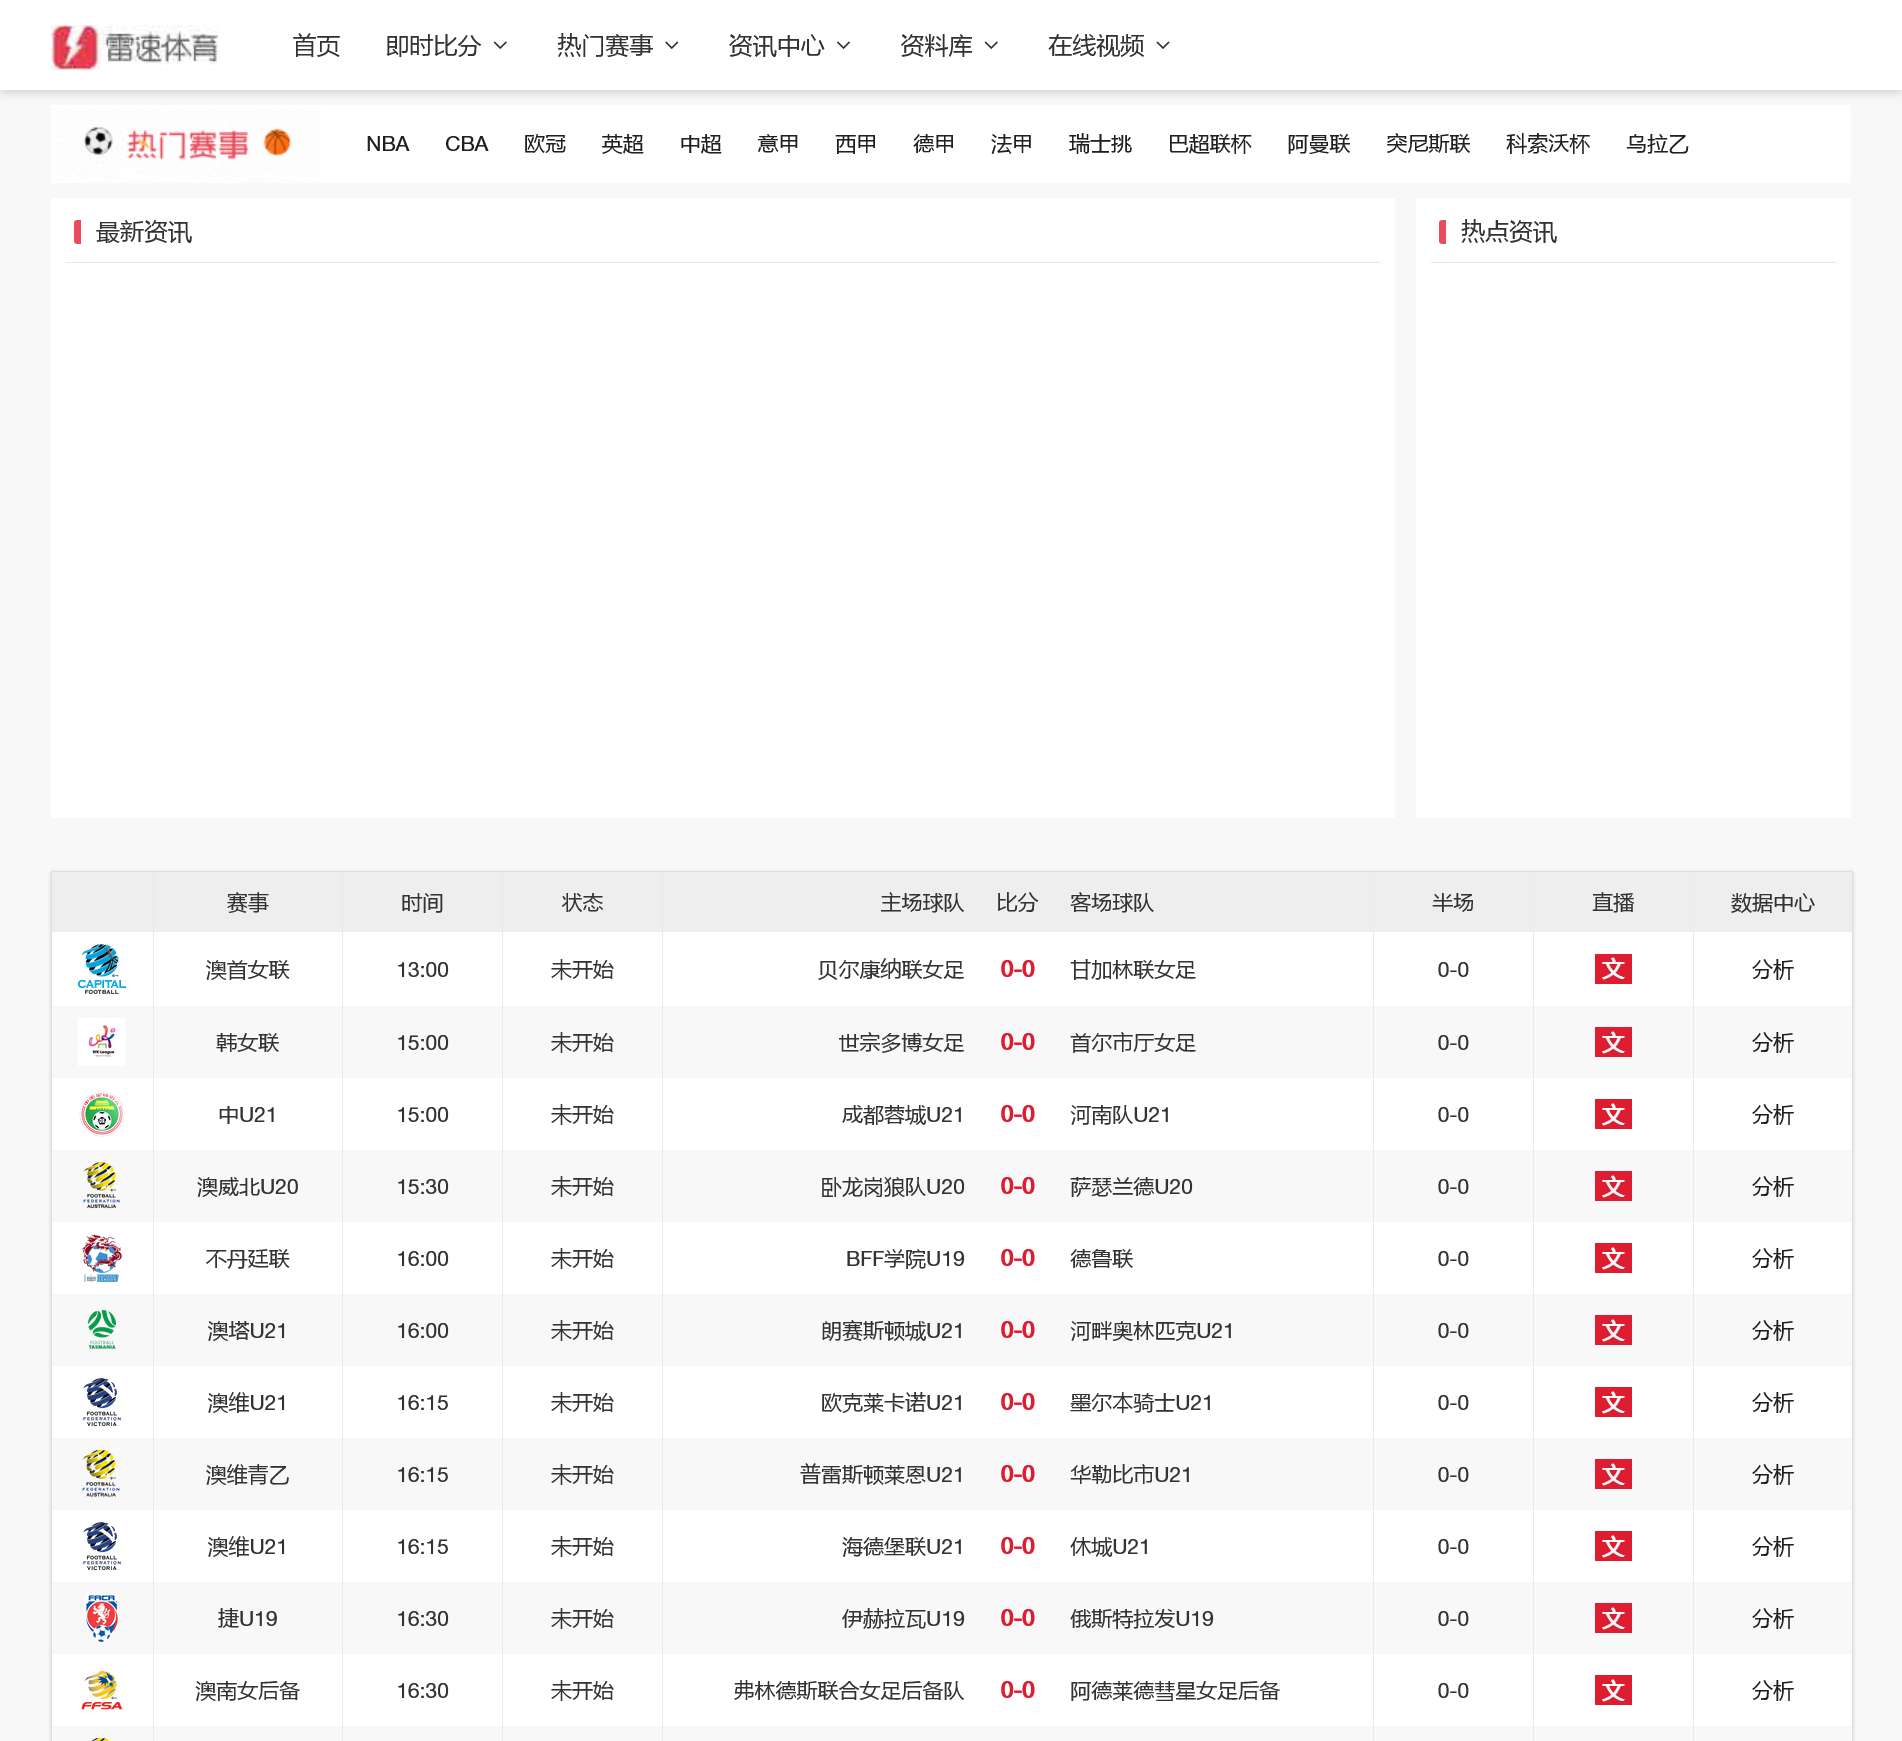Select the NBA league tab
This screenshot has width=1902, height=1741.
click(387, 144)
